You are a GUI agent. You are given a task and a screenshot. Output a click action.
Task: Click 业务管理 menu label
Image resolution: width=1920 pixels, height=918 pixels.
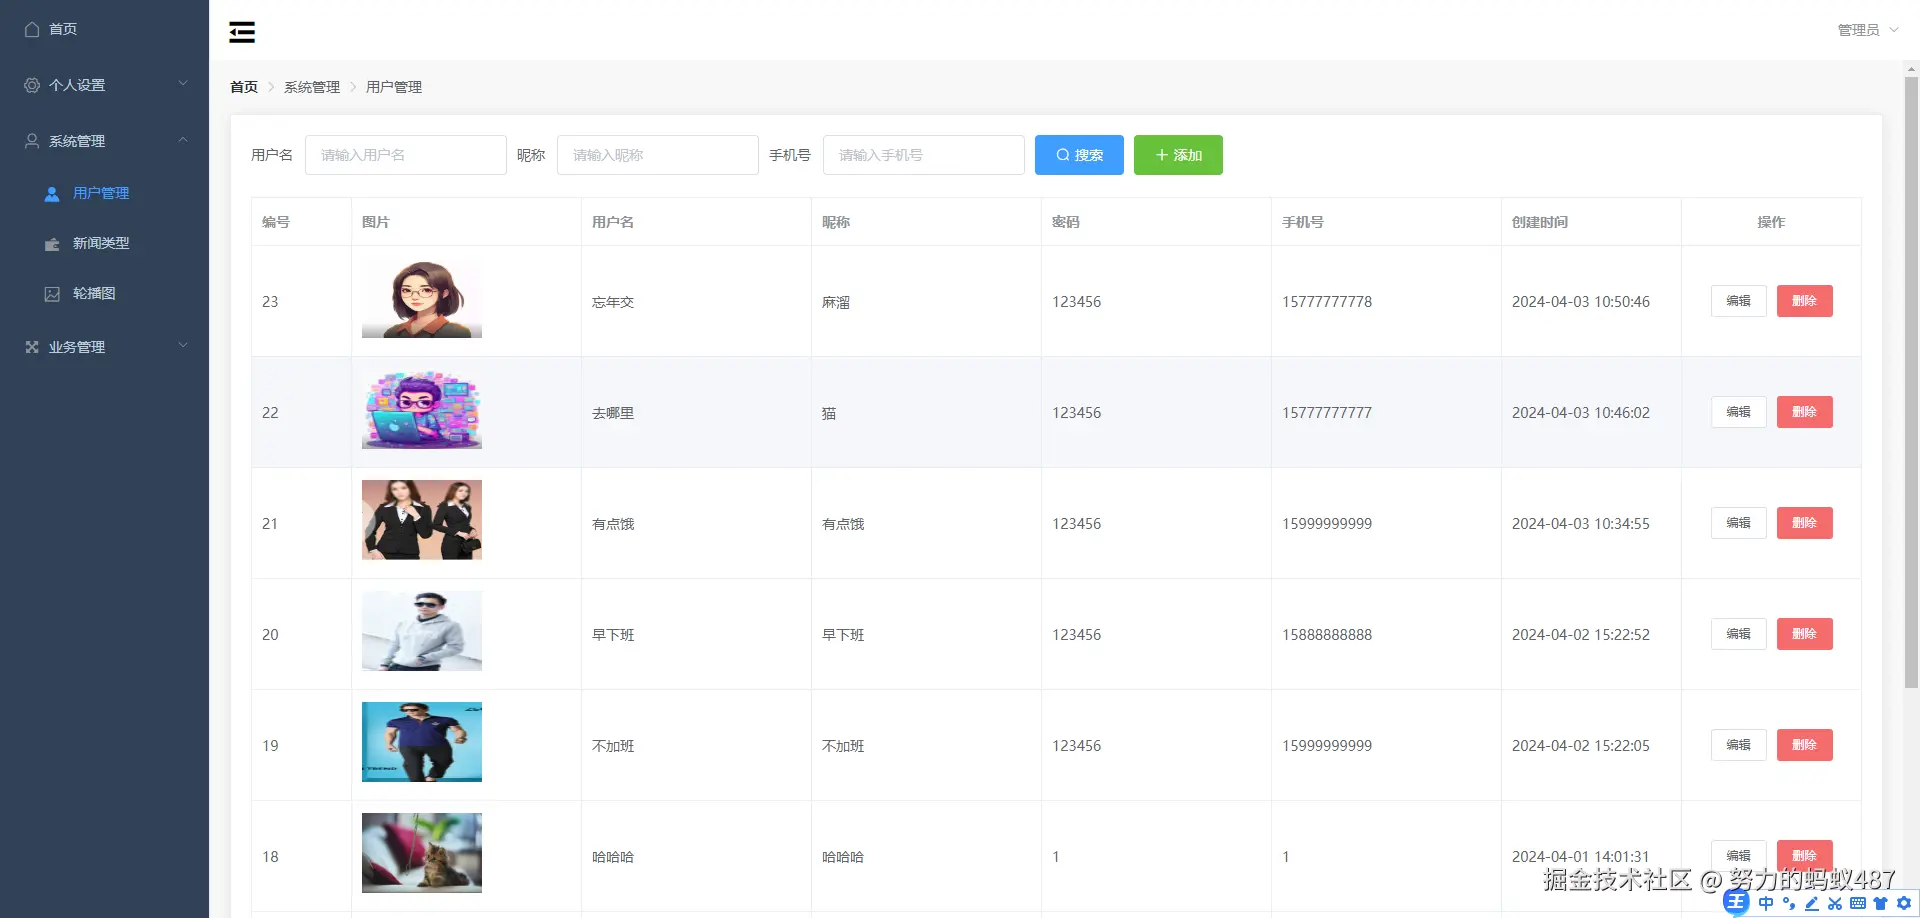(x=77, y=347)
